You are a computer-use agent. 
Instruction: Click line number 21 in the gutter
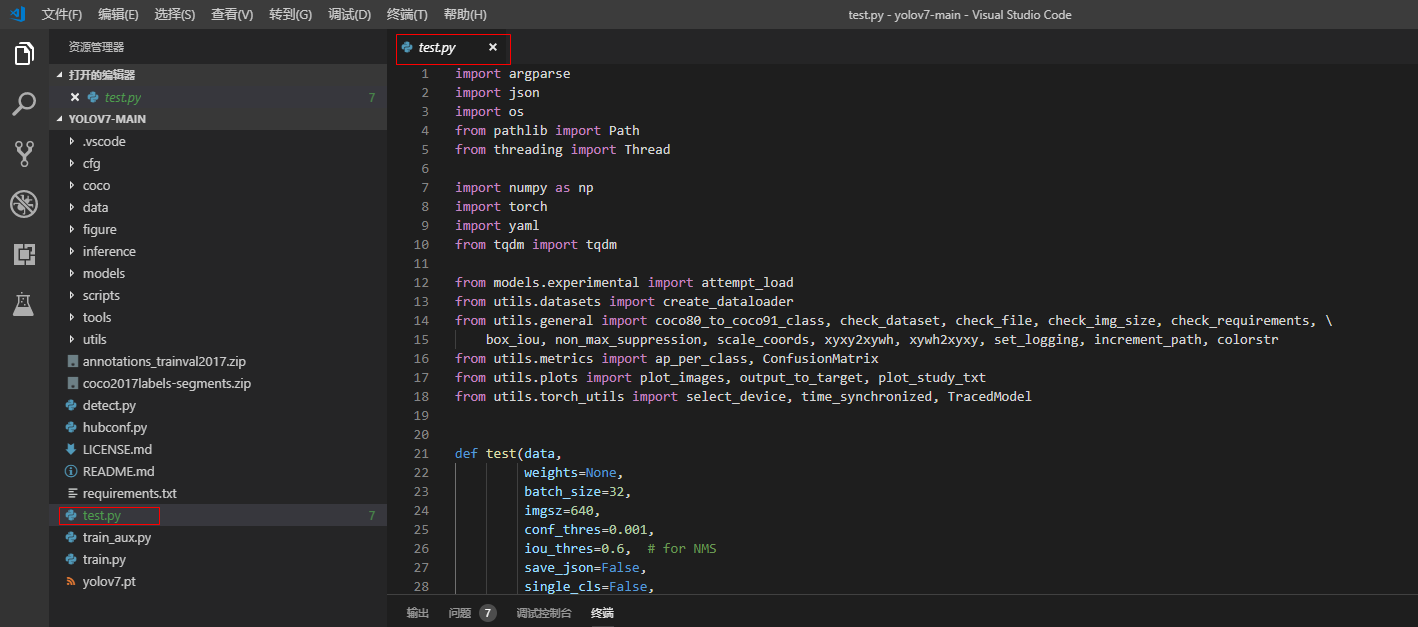click(x=421, y=453)
